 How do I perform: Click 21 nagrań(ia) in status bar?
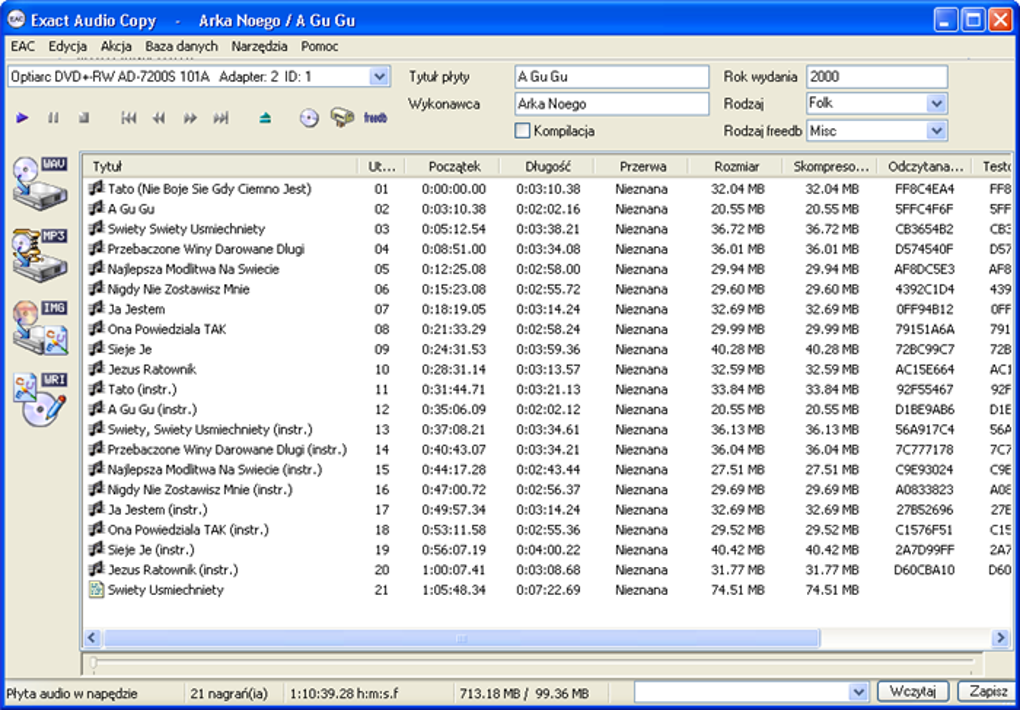point(229,694)
